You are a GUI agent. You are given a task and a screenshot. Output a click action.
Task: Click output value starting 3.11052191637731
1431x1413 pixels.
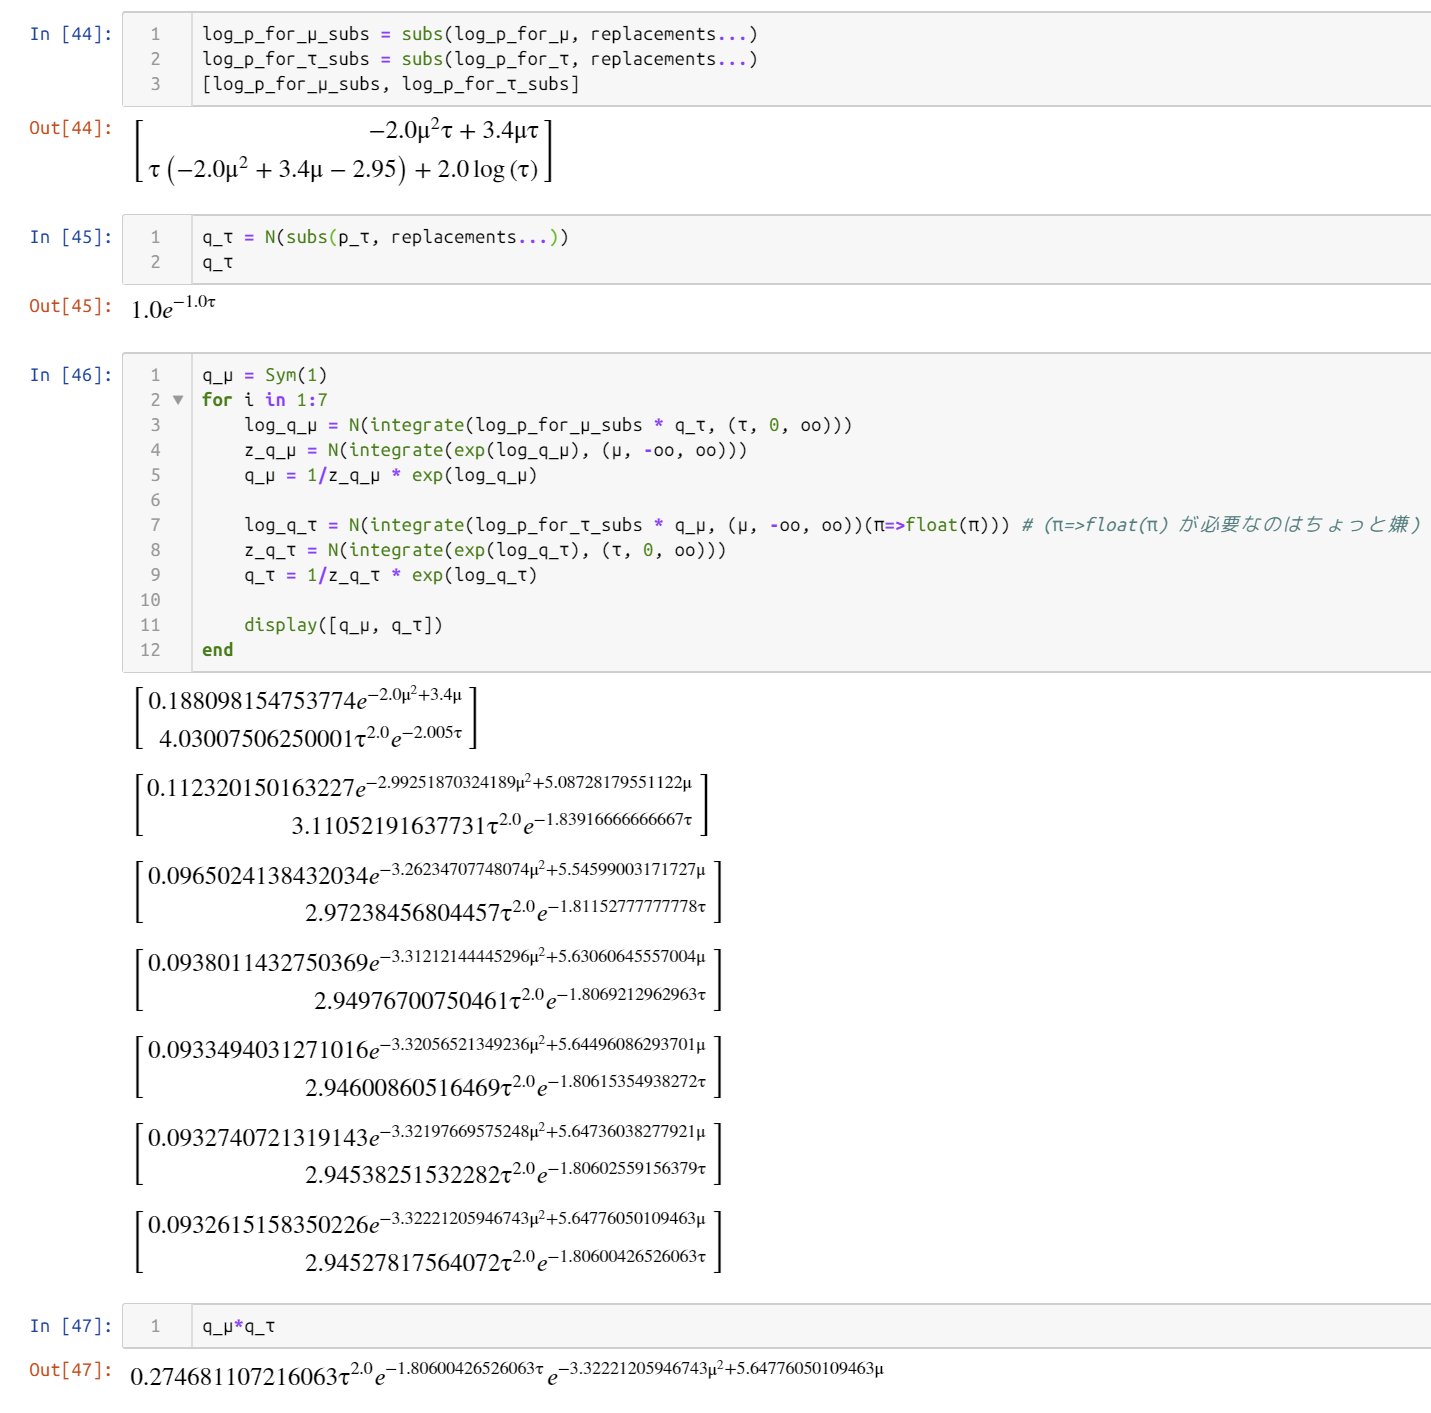click(492, 824)
